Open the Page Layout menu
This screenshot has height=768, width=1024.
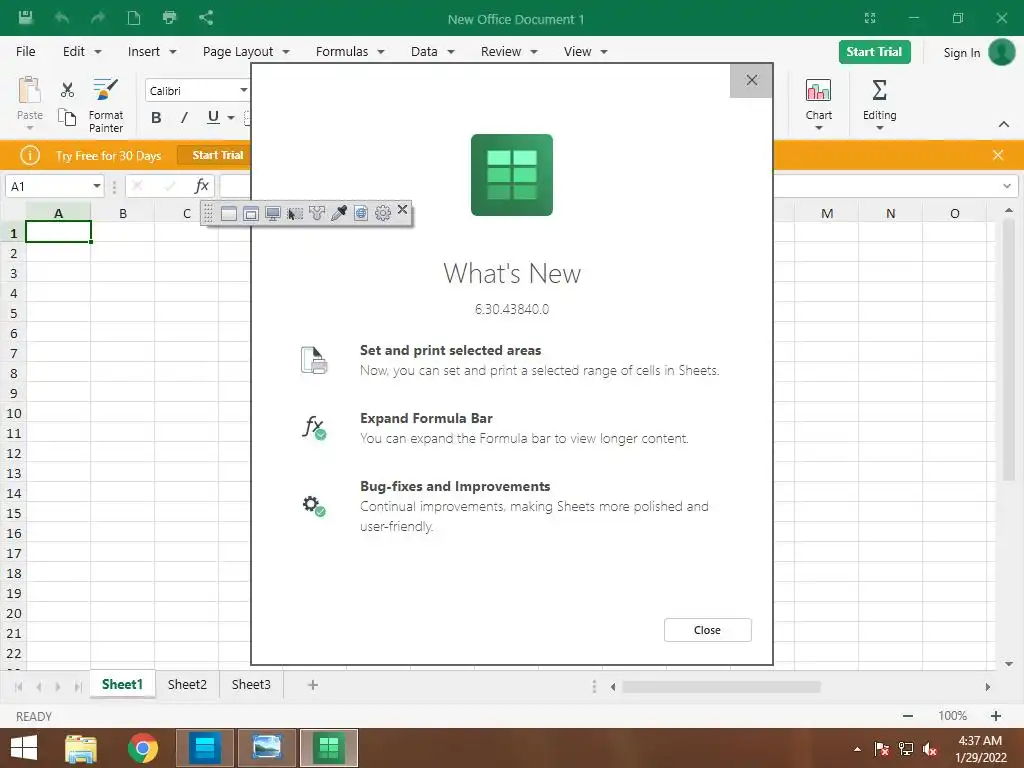click(246, 52)
